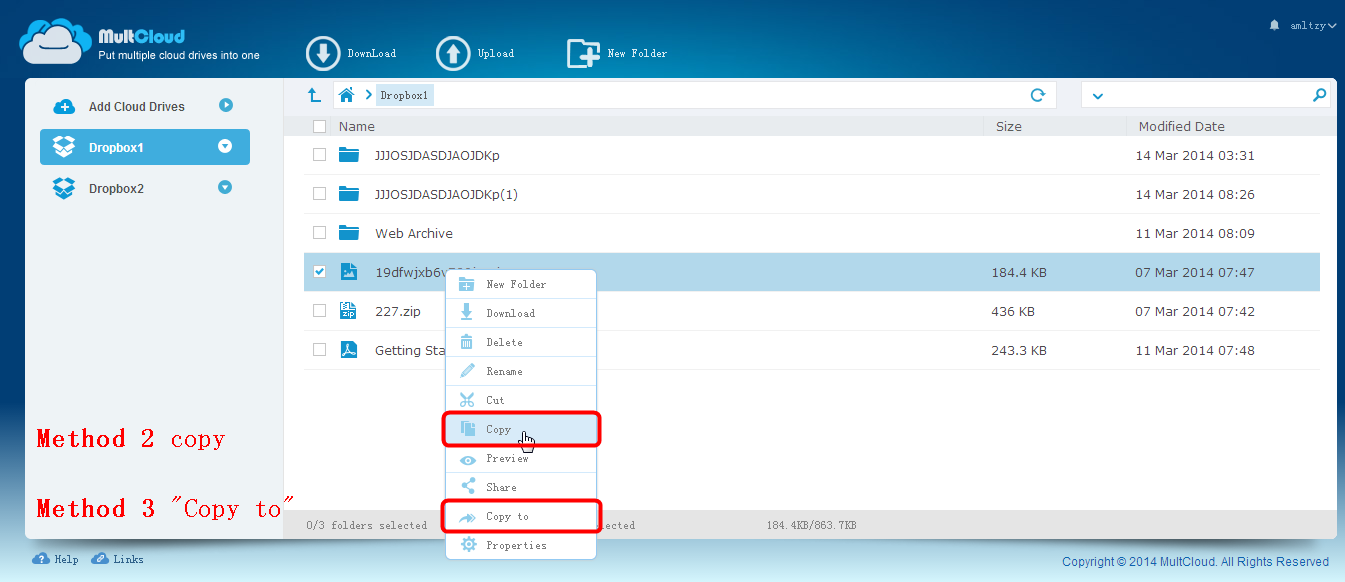Choose New Folder in the context menu
This screenshot has height=582, width=1345.
pos(520,284)
